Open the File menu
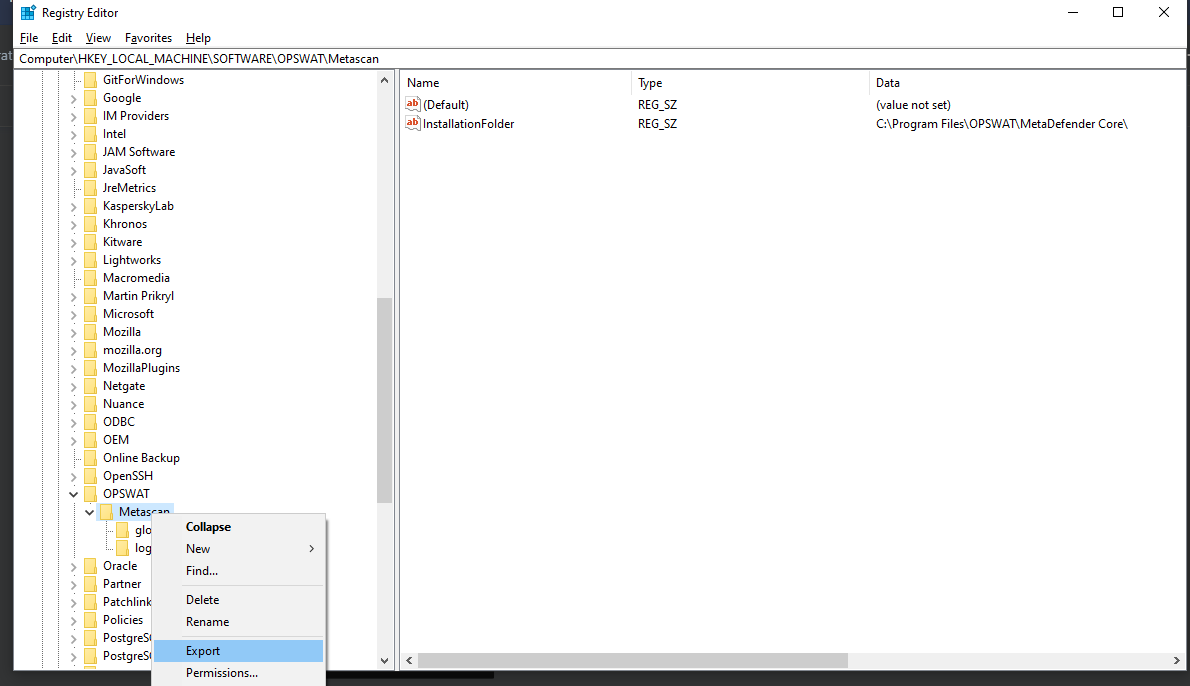 point(29,38)
